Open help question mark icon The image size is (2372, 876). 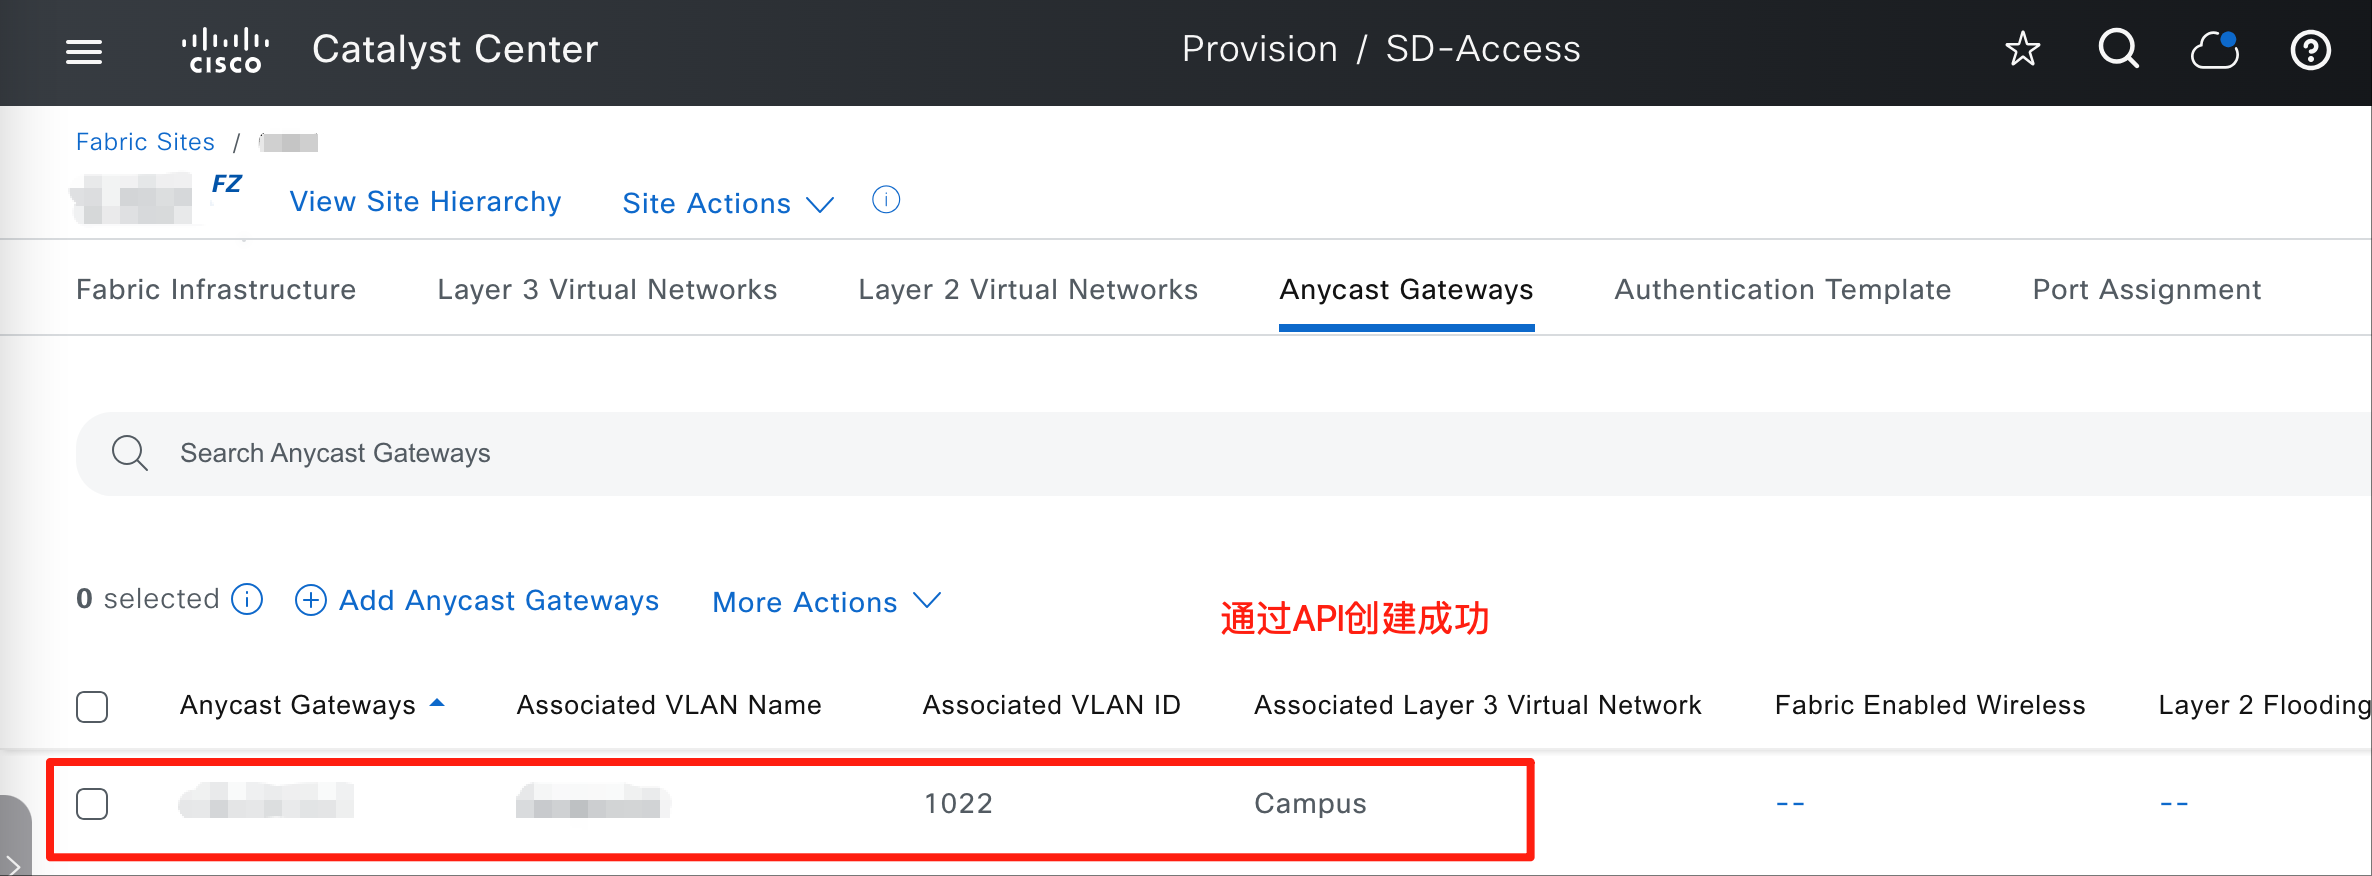(2310, 50)
